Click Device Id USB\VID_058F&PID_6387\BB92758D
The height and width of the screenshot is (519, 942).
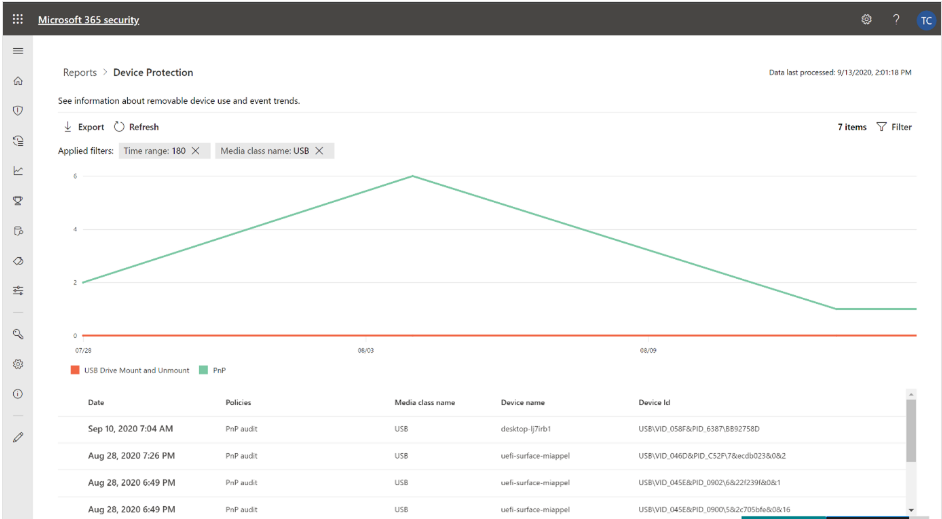click(x=699, y=429)
